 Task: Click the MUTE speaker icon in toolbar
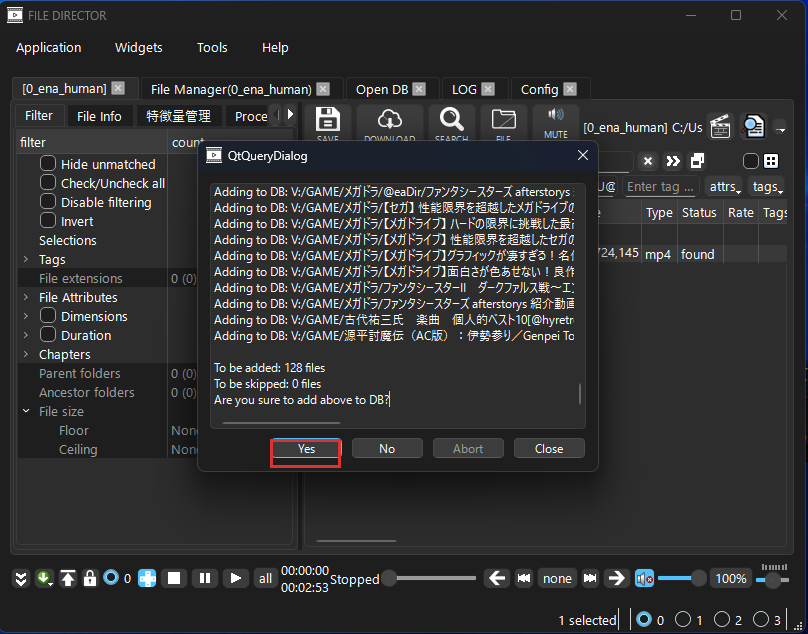[x=556, y=122]
